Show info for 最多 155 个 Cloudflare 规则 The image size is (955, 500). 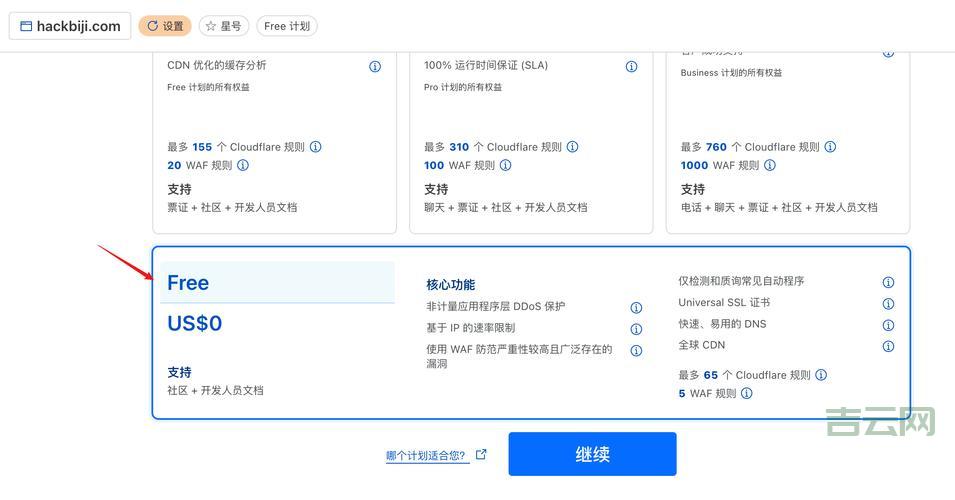pos(315,147)
